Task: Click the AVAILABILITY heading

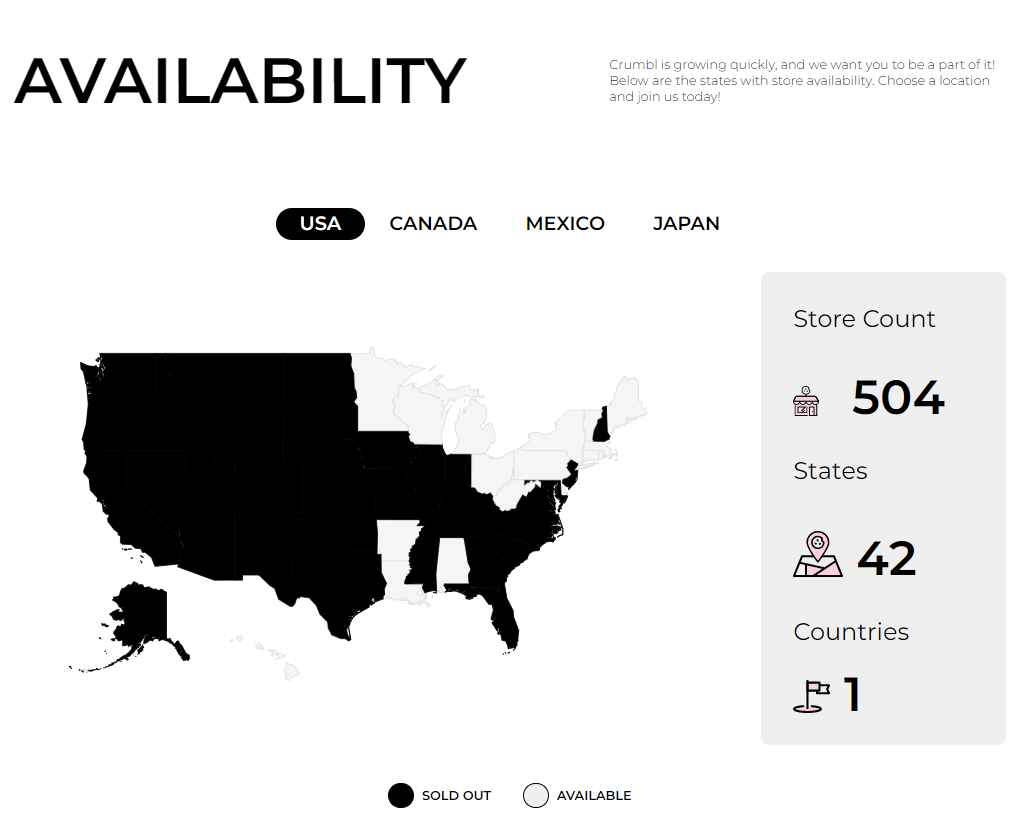Action: [240, 81]
